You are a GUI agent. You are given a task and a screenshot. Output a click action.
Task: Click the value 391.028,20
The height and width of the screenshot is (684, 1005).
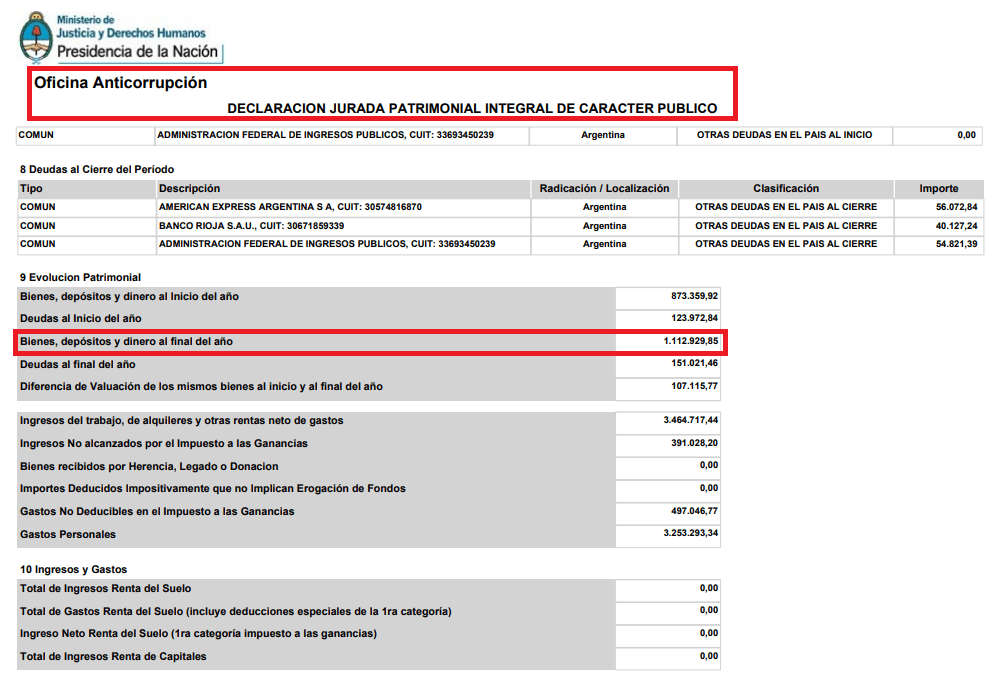click(694, 443)
